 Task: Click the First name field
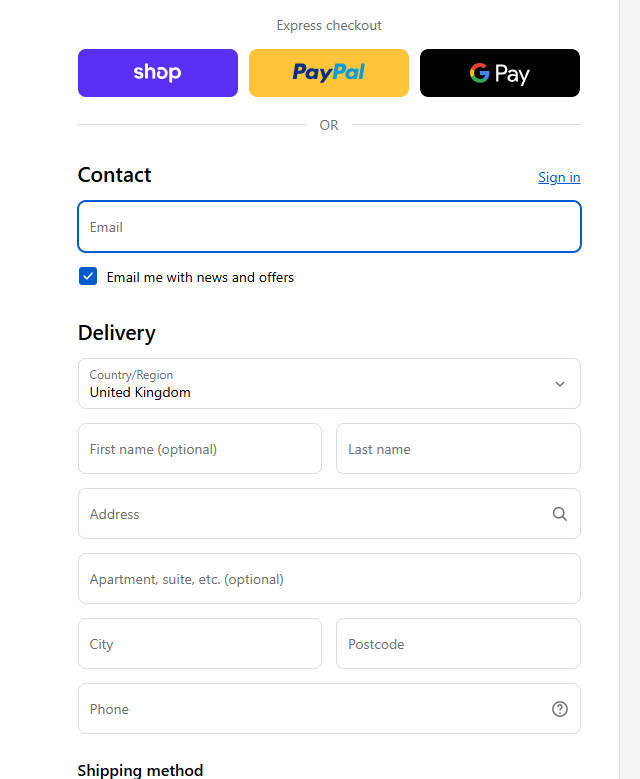point(200,449)
